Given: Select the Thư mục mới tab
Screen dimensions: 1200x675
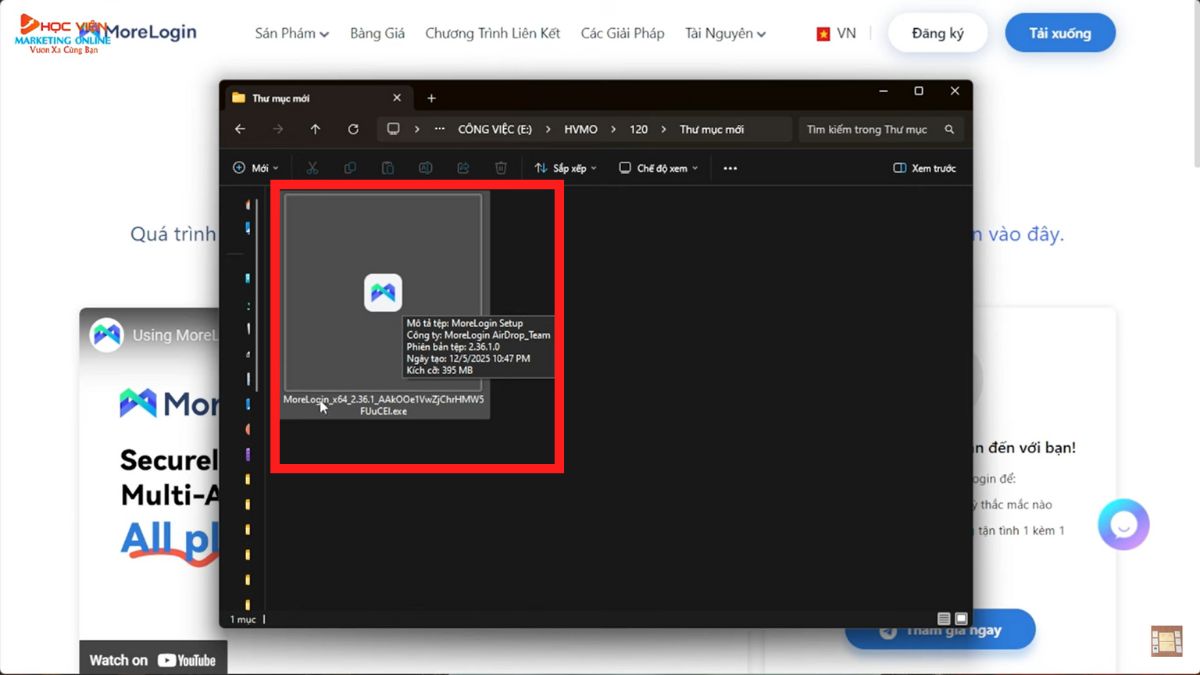Looking at the screenshot, I should click(316, 98).
